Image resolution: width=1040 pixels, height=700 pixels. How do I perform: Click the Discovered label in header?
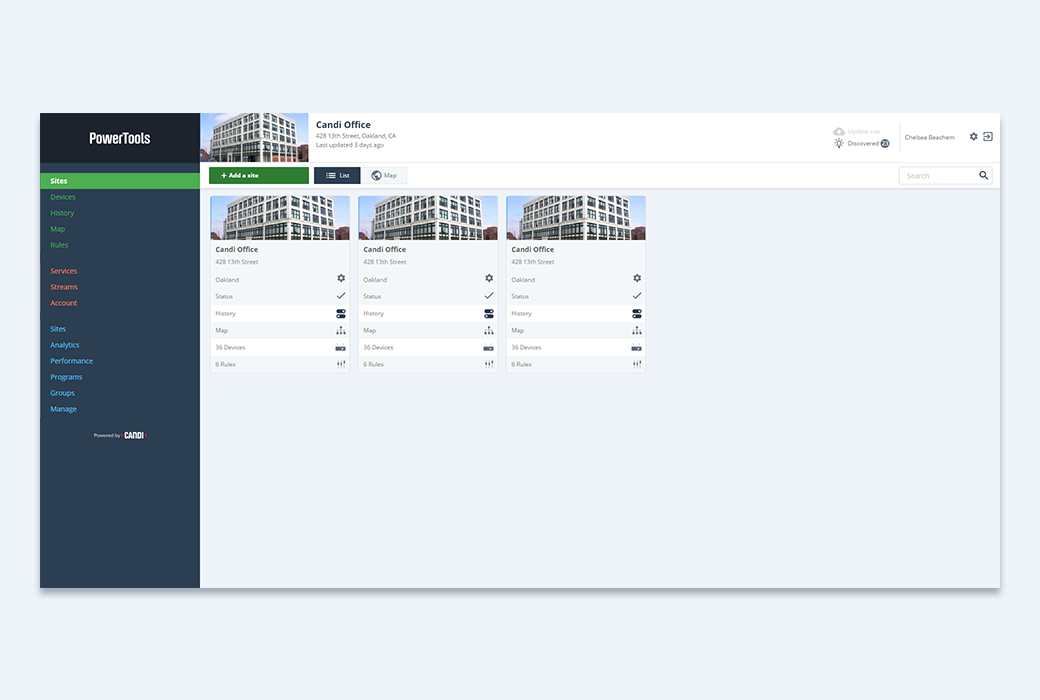point(863,143)
